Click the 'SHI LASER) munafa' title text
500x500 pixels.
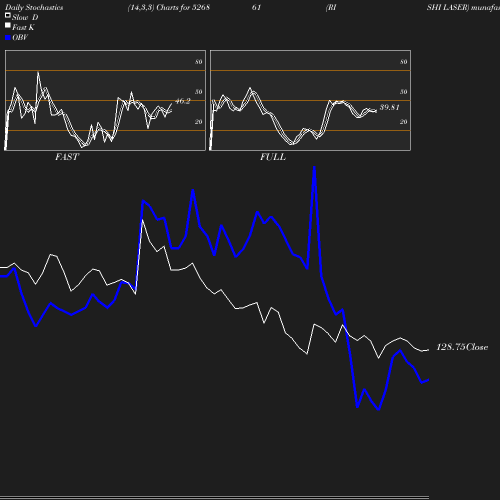(x=463, y=7)
